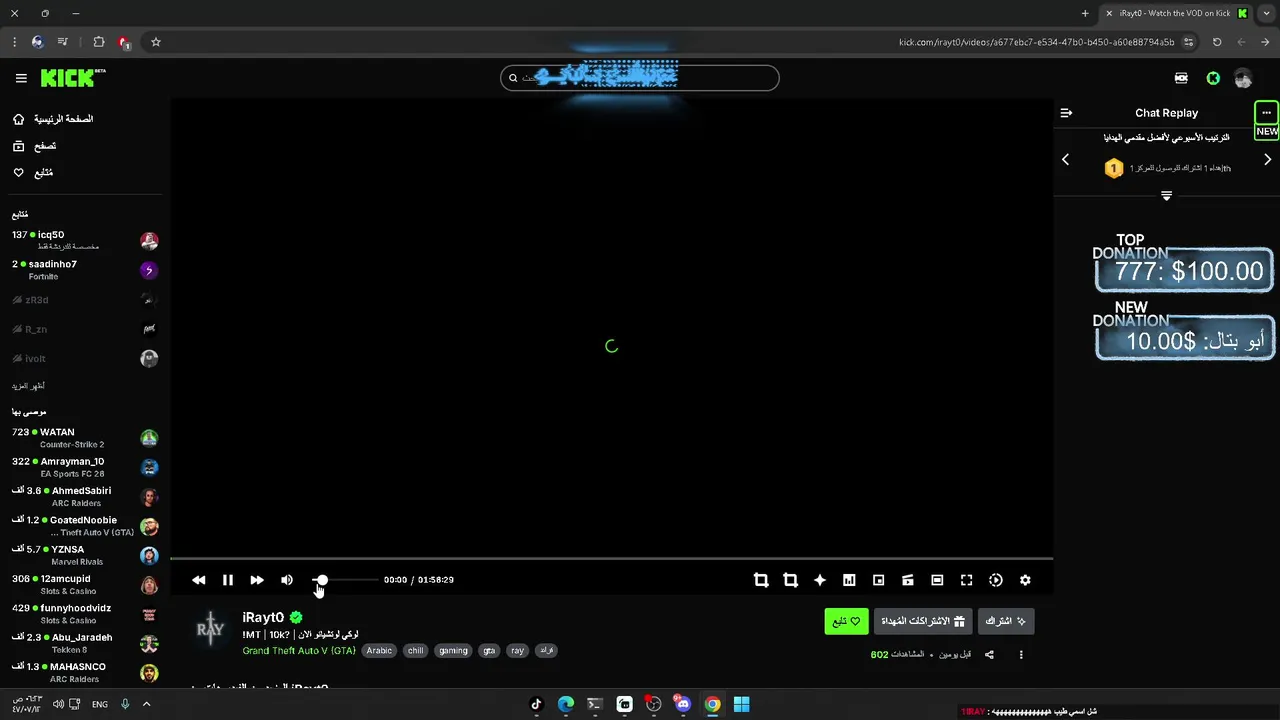Click the second crop icon in player
This screenshot has height=720, width=1280.
pos(790,580)
